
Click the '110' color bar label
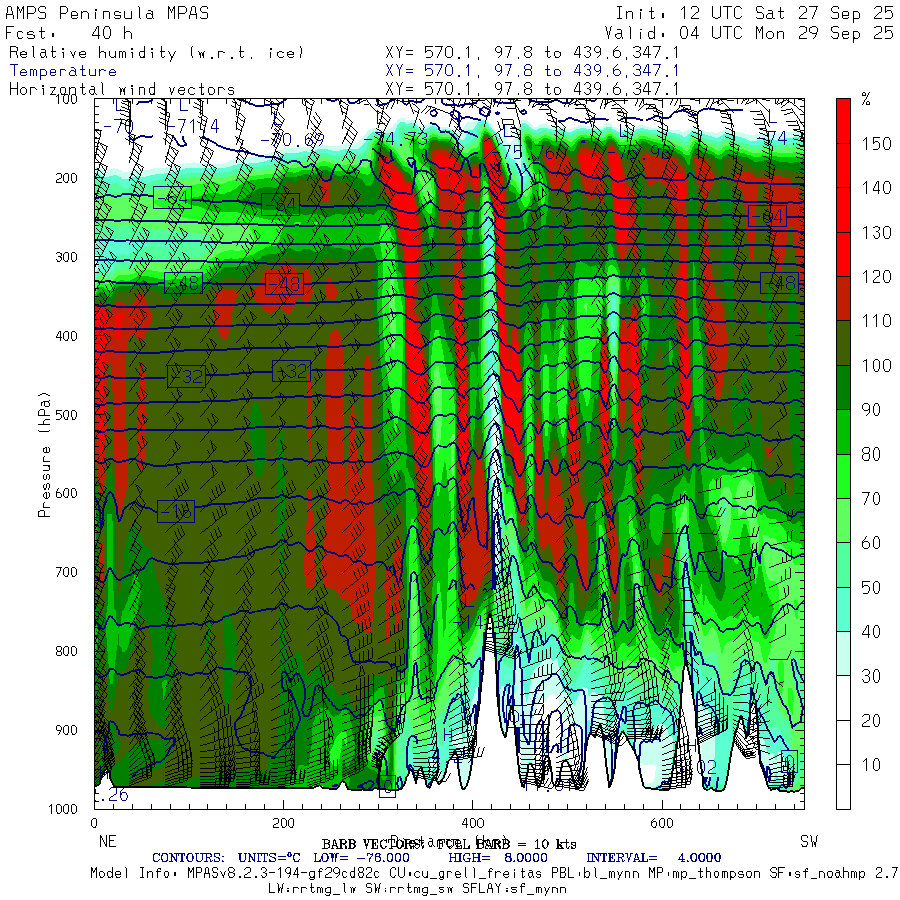coord(876,321)
